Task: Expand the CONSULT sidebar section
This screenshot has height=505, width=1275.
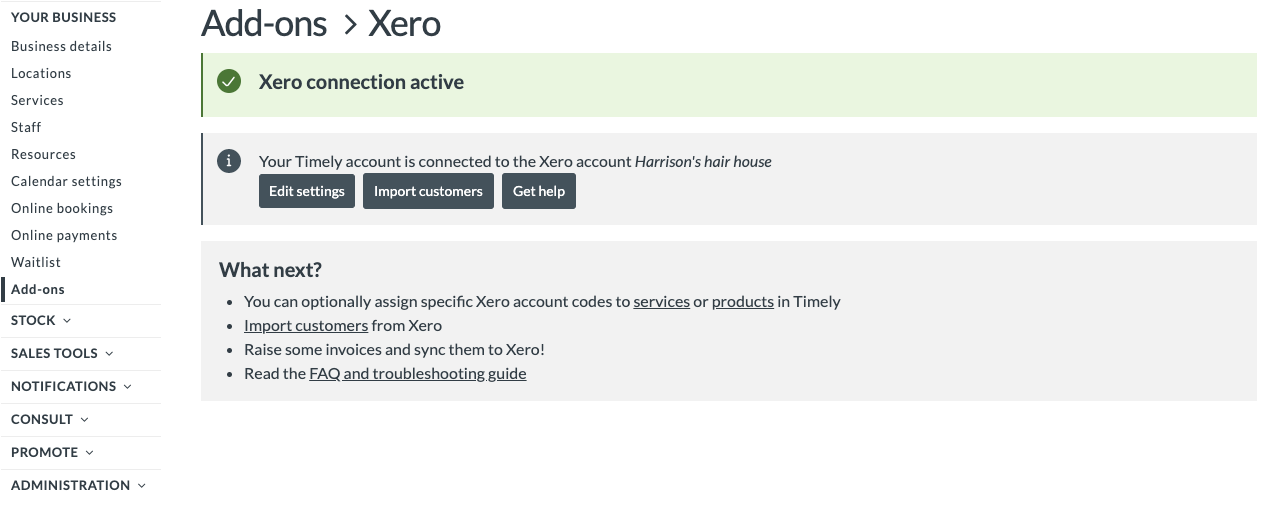Action: click(x=50, y=420)
